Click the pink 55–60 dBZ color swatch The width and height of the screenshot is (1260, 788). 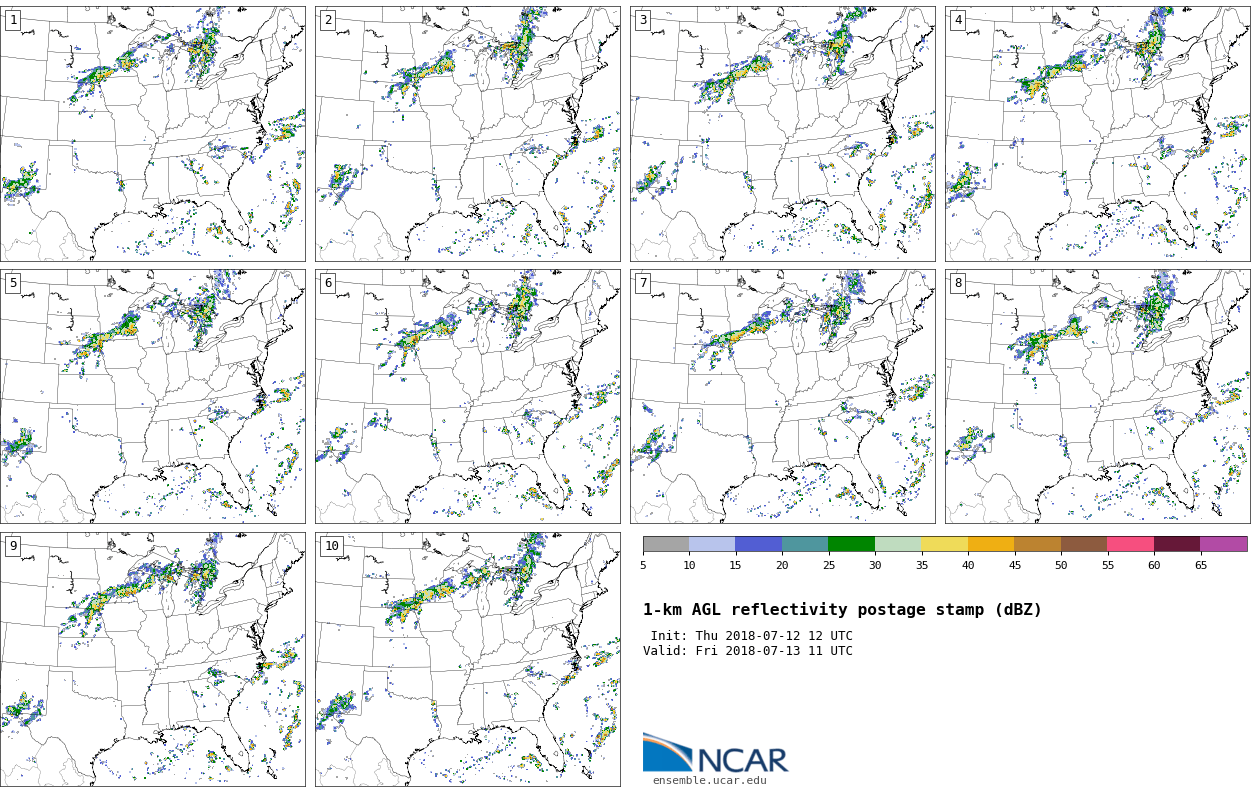[1130, 544]
